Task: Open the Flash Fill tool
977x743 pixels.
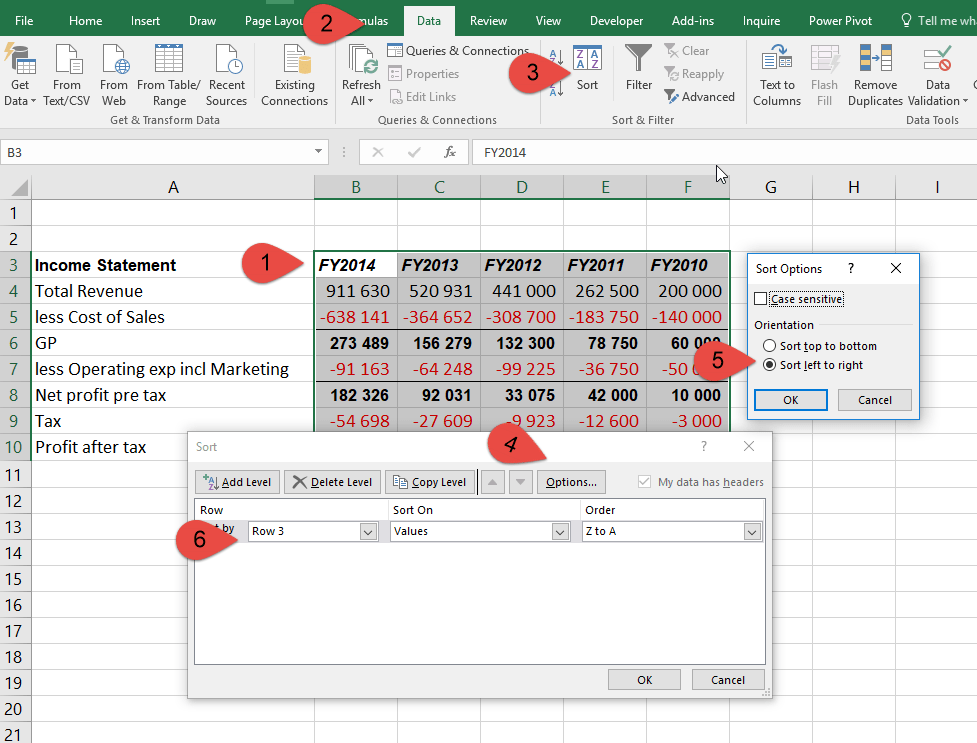Action: coord(824,72)
